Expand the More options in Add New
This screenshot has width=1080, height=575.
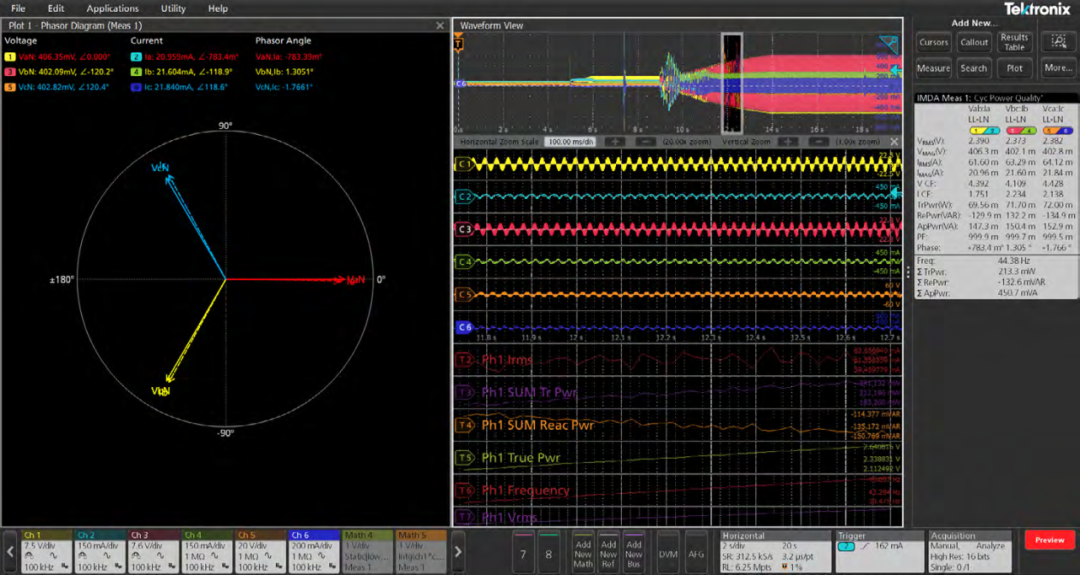click(x=1058, y=68)
